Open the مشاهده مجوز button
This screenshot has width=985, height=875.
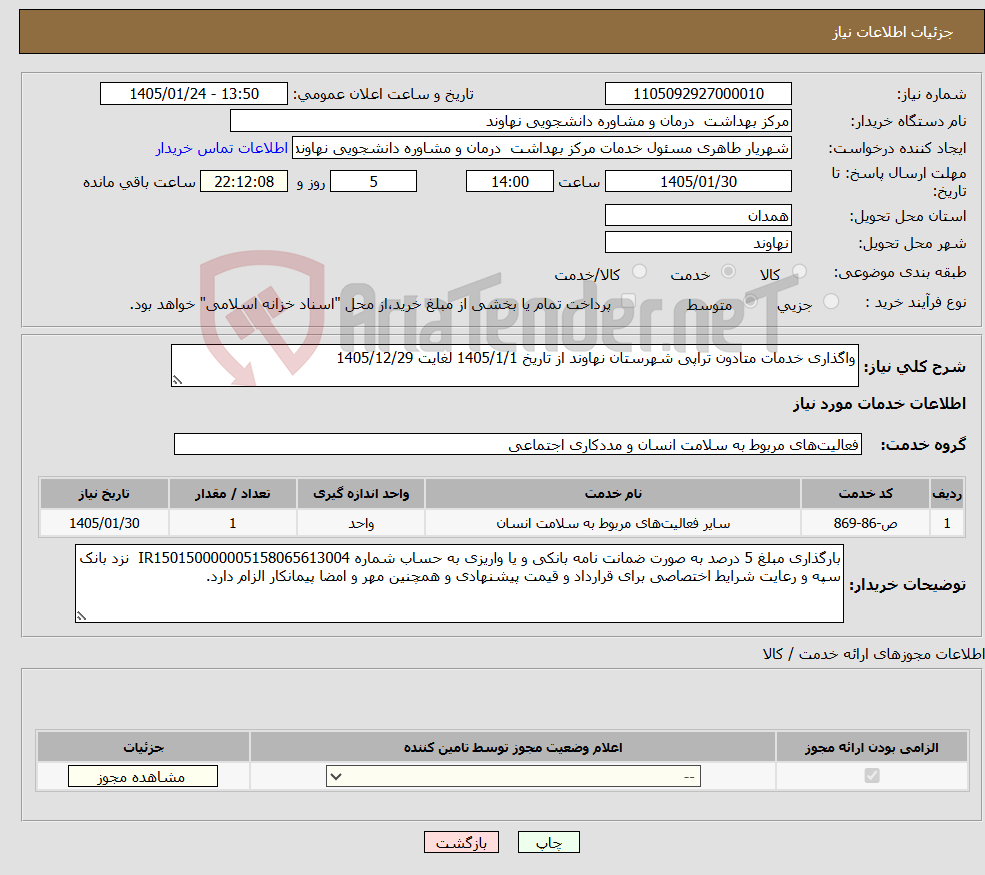click(143, 776)
